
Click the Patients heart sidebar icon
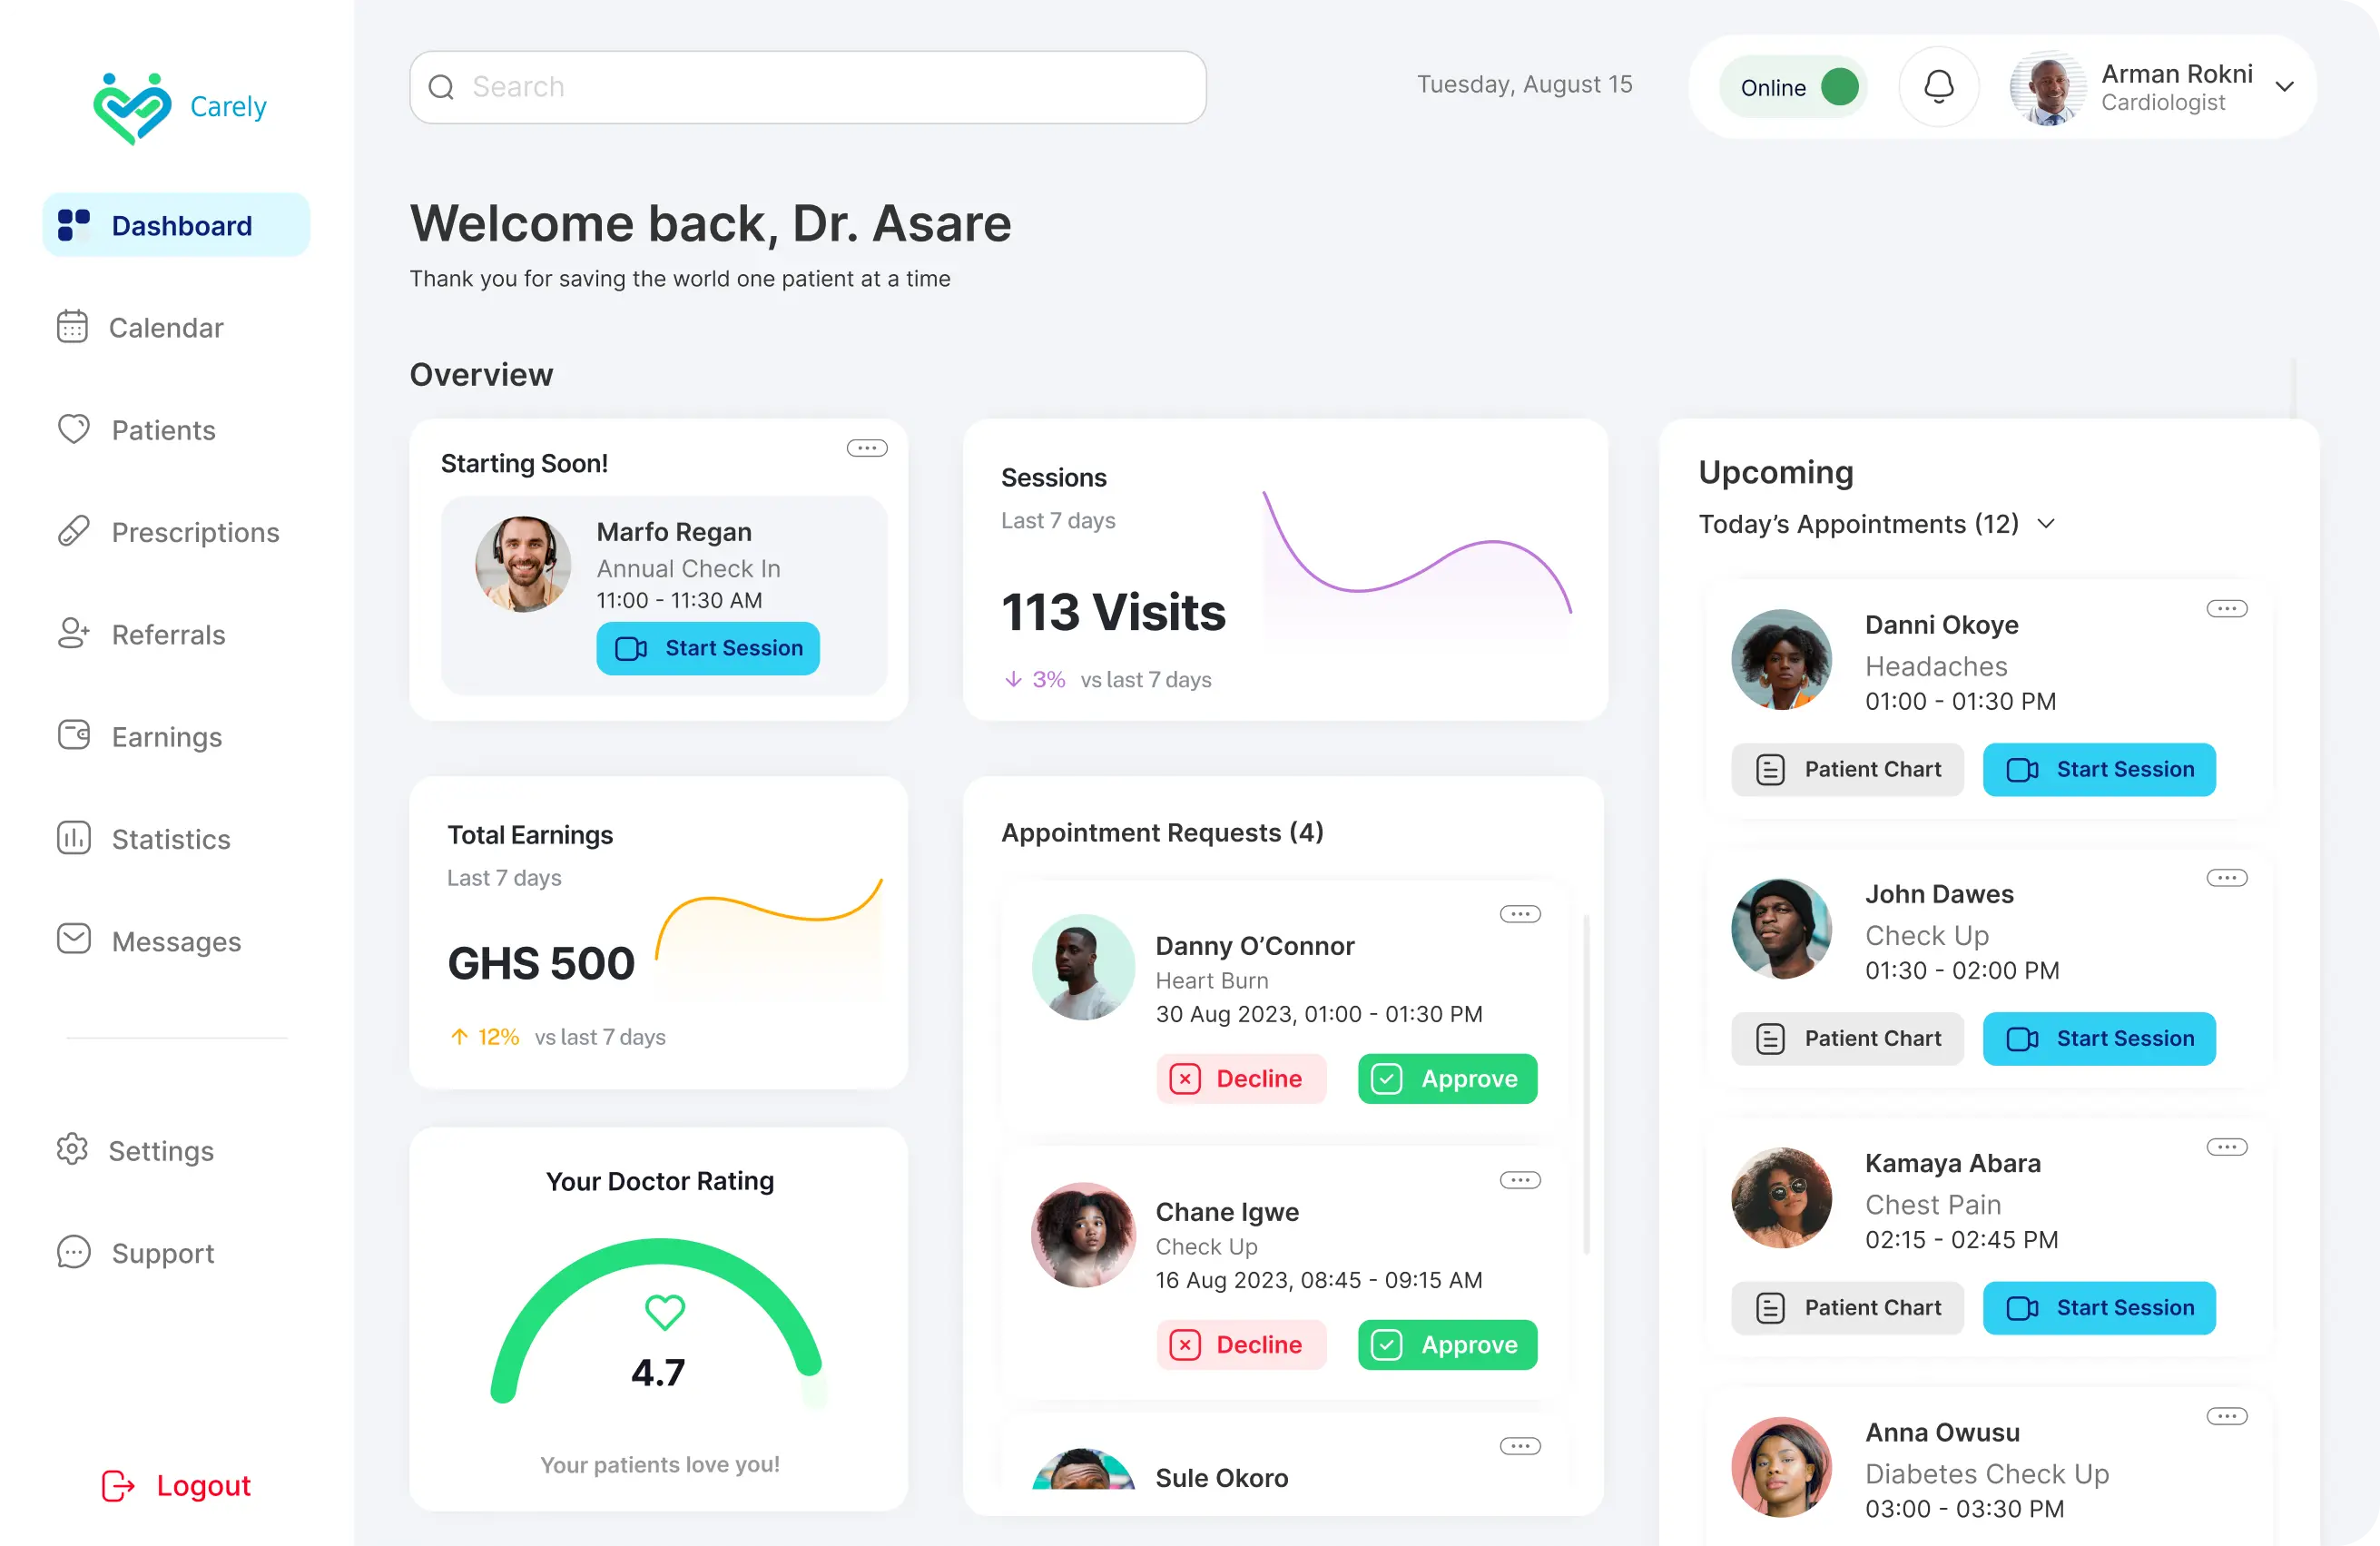point(73,429)
